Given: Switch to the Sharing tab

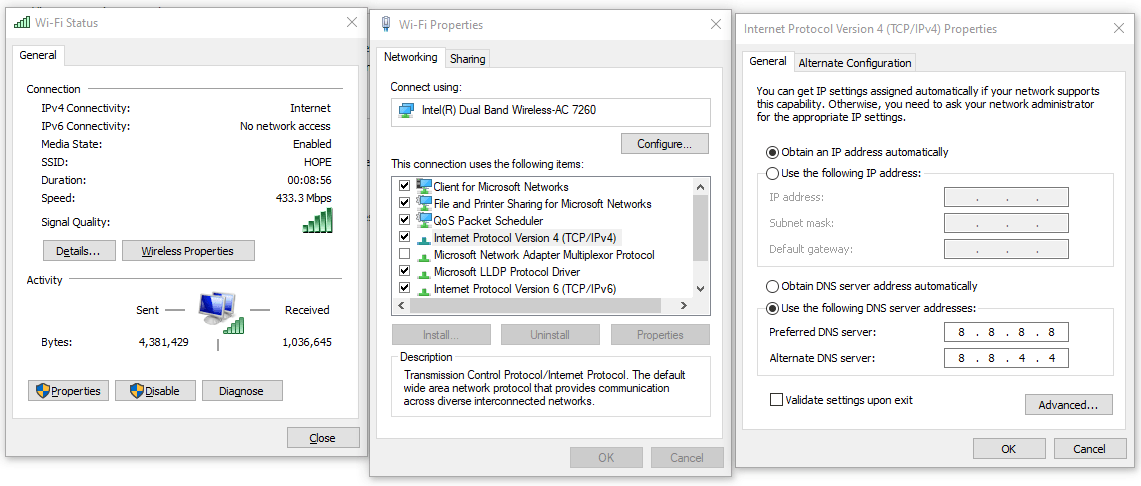Looking at the screenshot, I should [467, 59].
